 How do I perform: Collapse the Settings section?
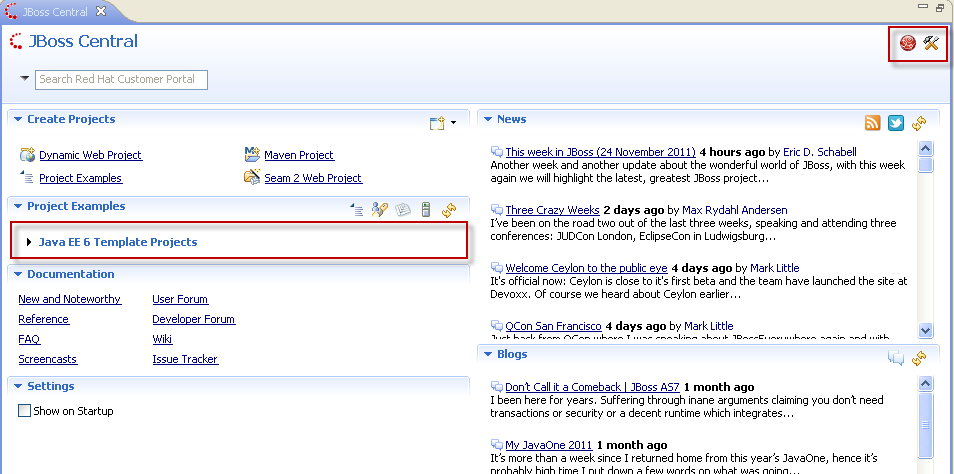coord(18,387)
